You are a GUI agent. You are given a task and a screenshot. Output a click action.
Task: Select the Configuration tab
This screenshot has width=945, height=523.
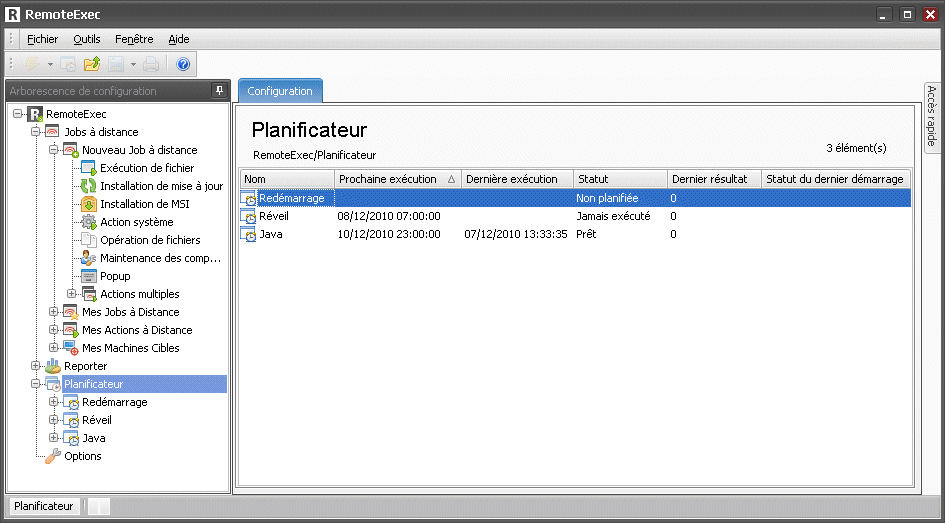[280, 91]
